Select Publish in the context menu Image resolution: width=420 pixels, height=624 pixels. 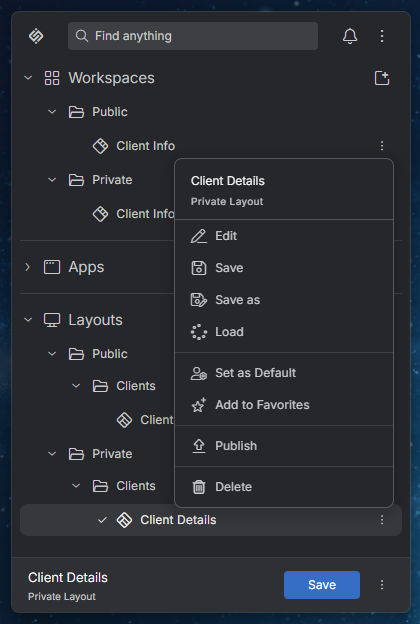[x=284, y=446]
